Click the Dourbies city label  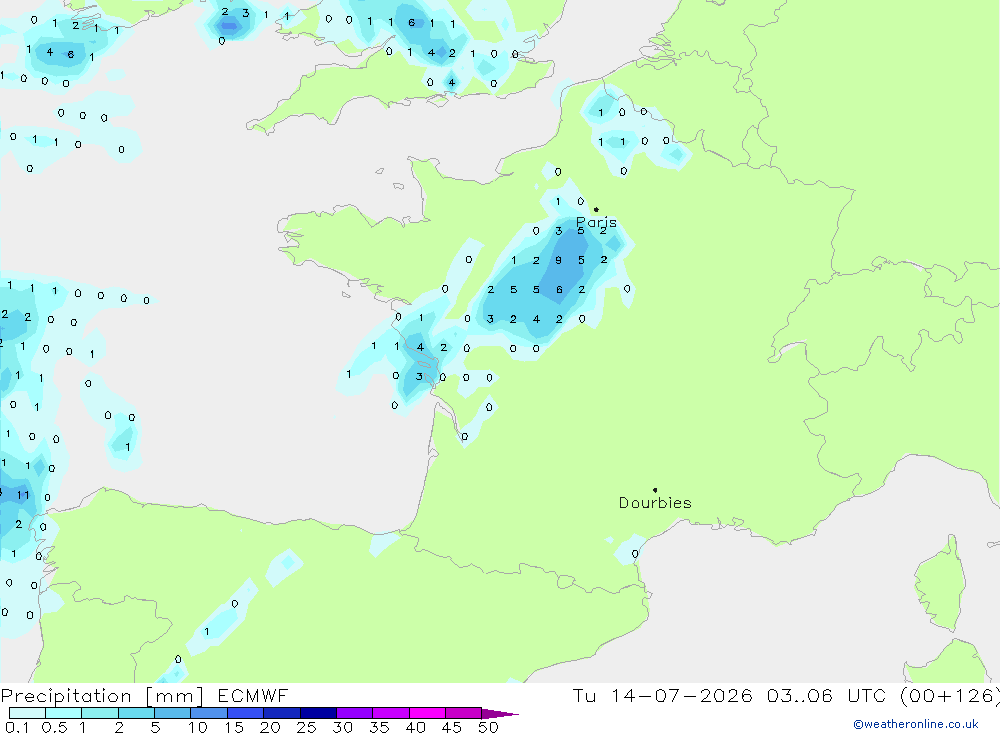click(x=655, y=503)
